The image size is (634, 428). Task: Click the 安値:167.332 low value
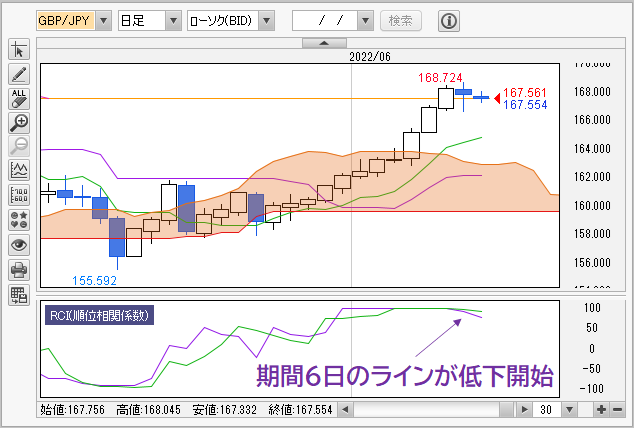[x=224, y=410]
